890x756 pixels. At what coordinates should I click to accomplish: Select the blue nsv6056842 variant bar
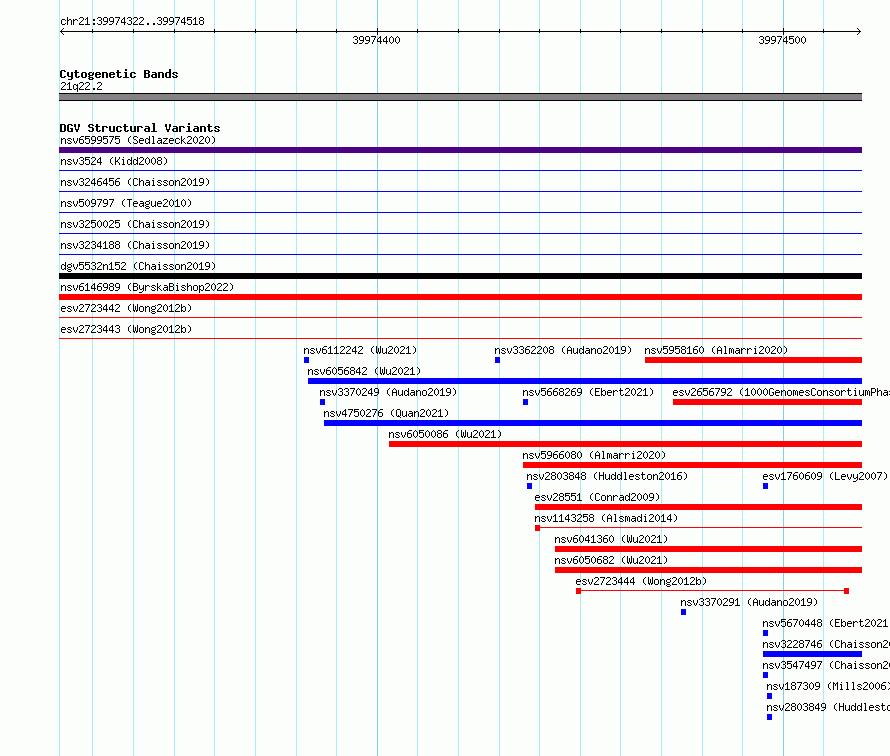[x=585, y=381]
